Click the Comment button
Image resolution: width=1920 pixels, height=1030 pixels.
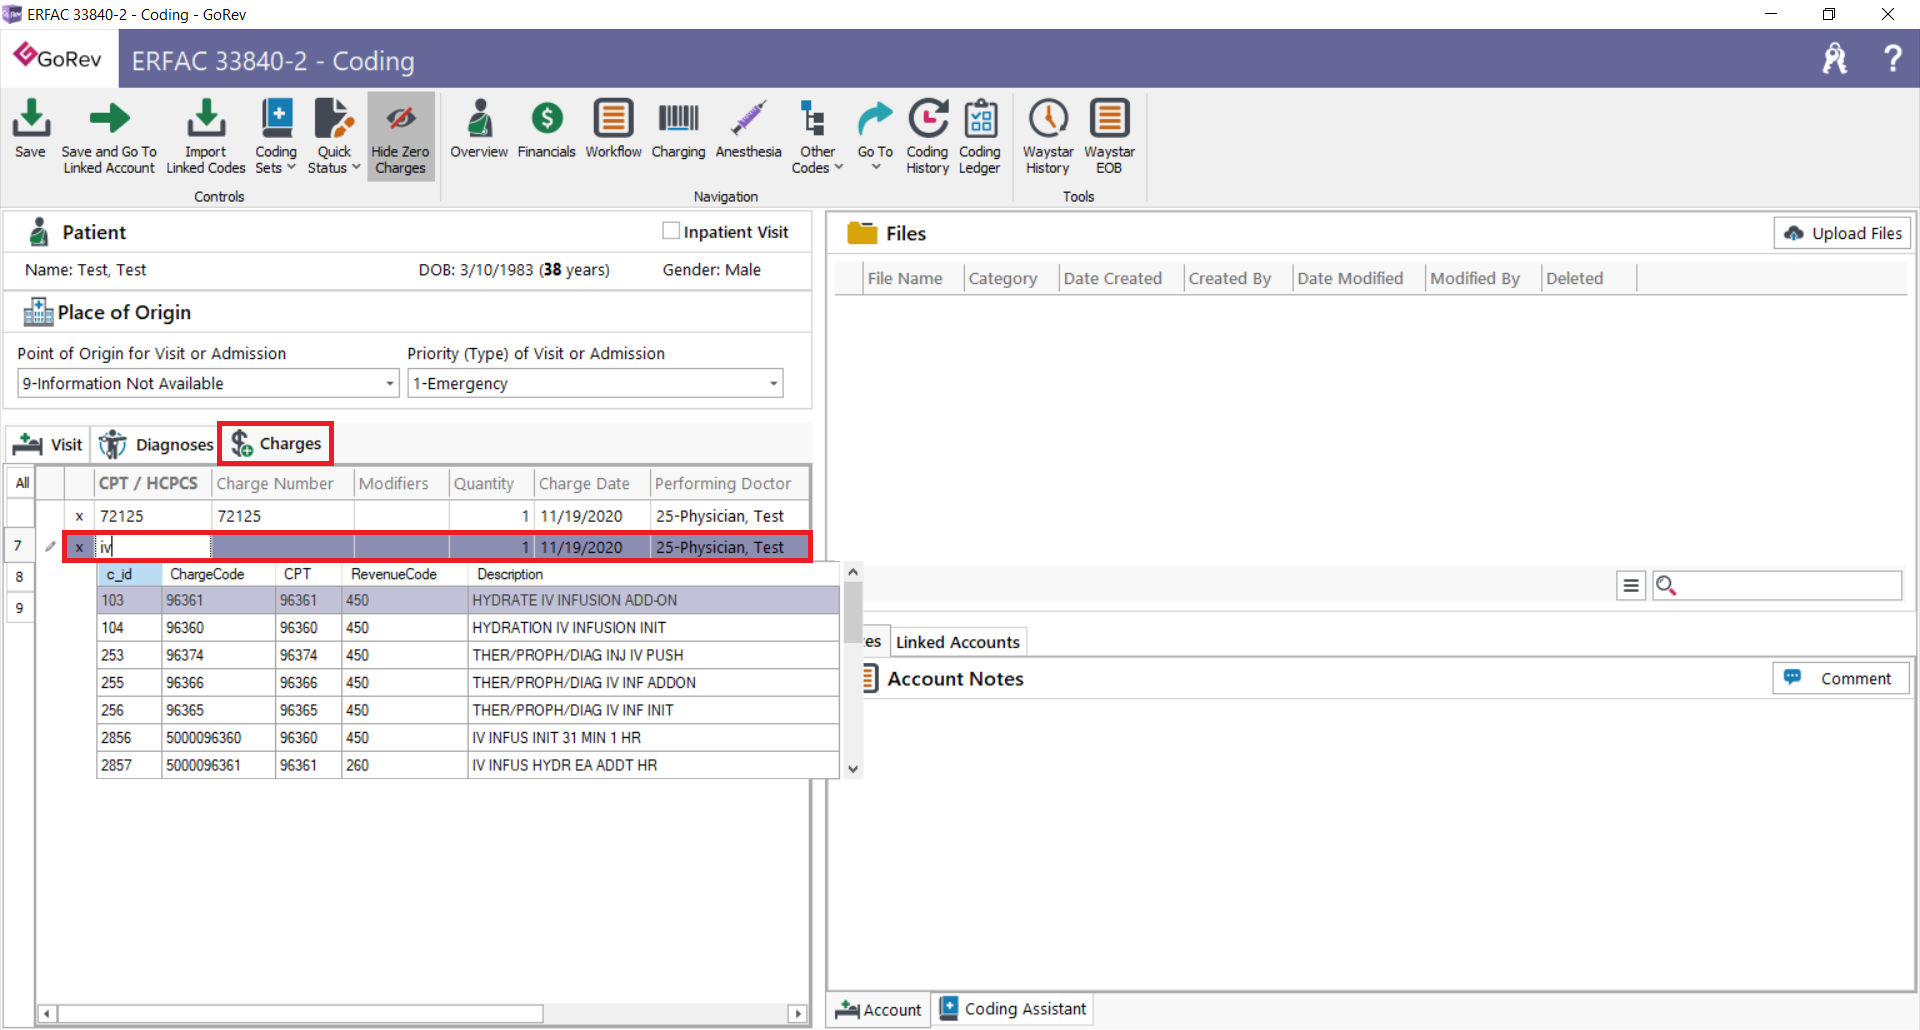coord(1841,678)
